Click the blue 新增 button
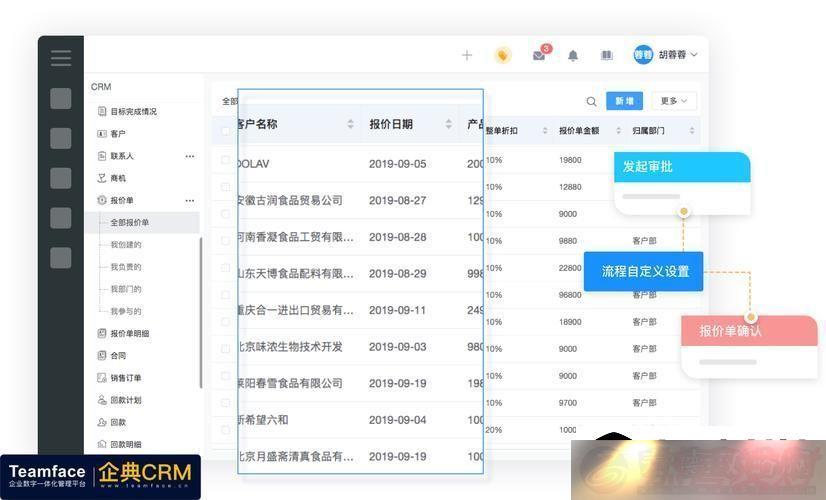The width and height of the screenshot is (826, 500). coord(624,101)
